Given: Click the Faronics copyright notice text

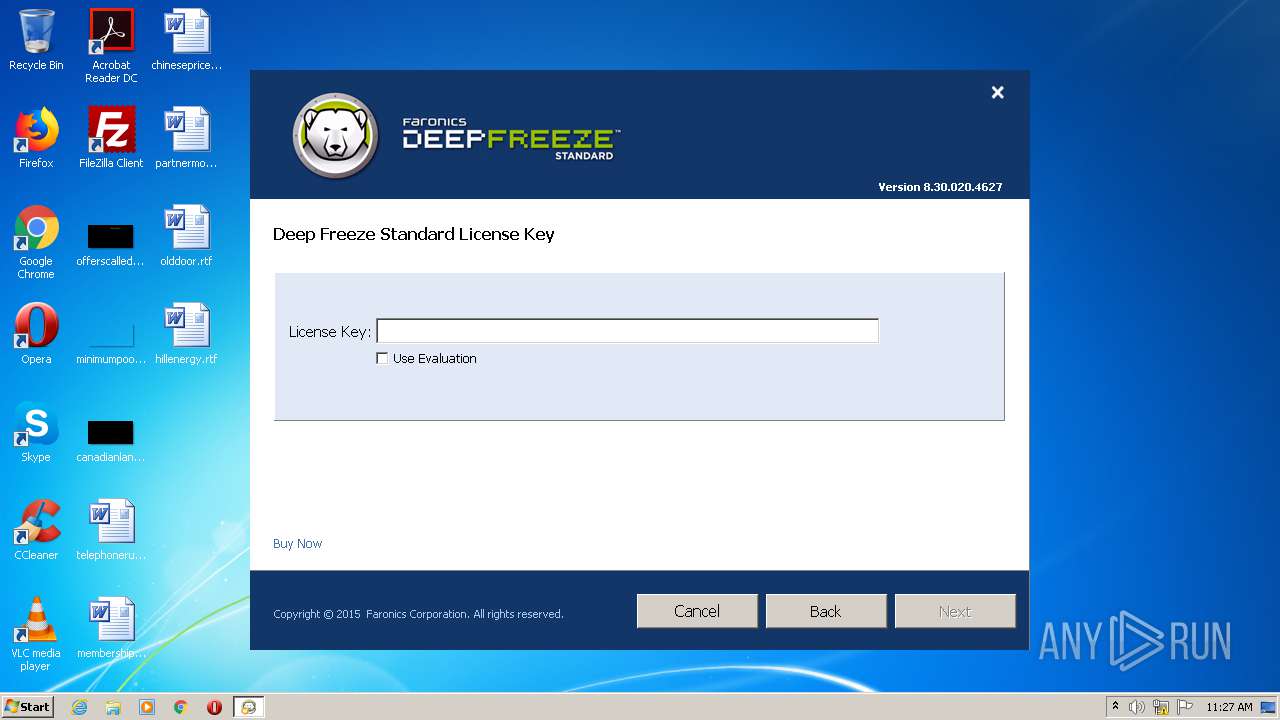Looking at the screenshot, I should pyautogui.click(x=418, y=614).
